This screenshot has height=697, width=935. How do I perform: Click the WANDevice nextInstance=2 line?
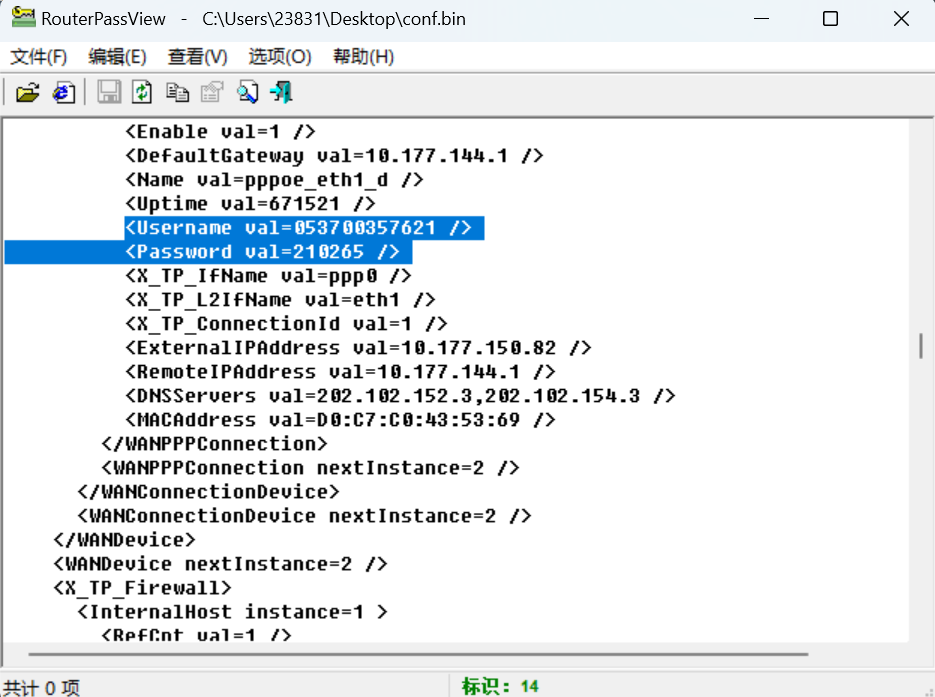point(221,564)
